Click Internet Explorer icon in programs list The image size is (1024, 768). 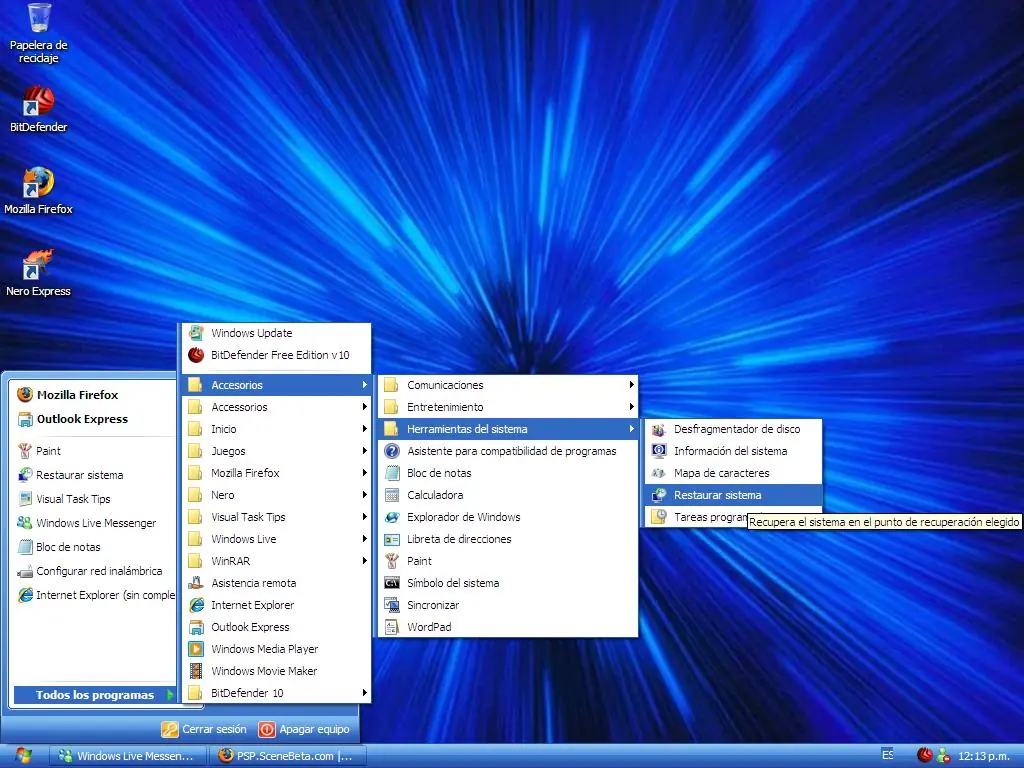(x=196, y=605)
